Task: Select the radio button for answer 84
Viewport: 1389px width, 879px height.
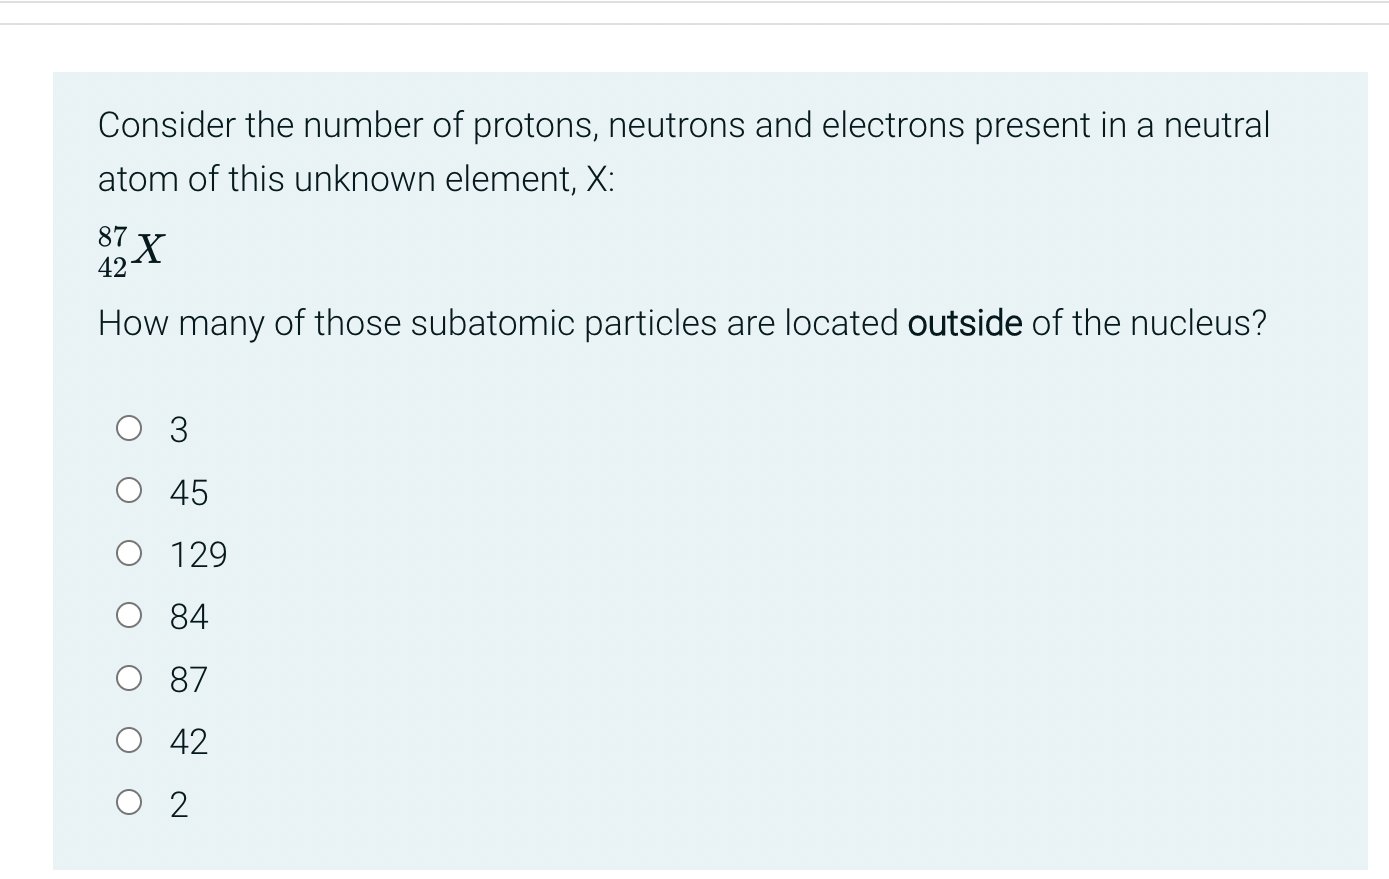Action: pos(128,615)
